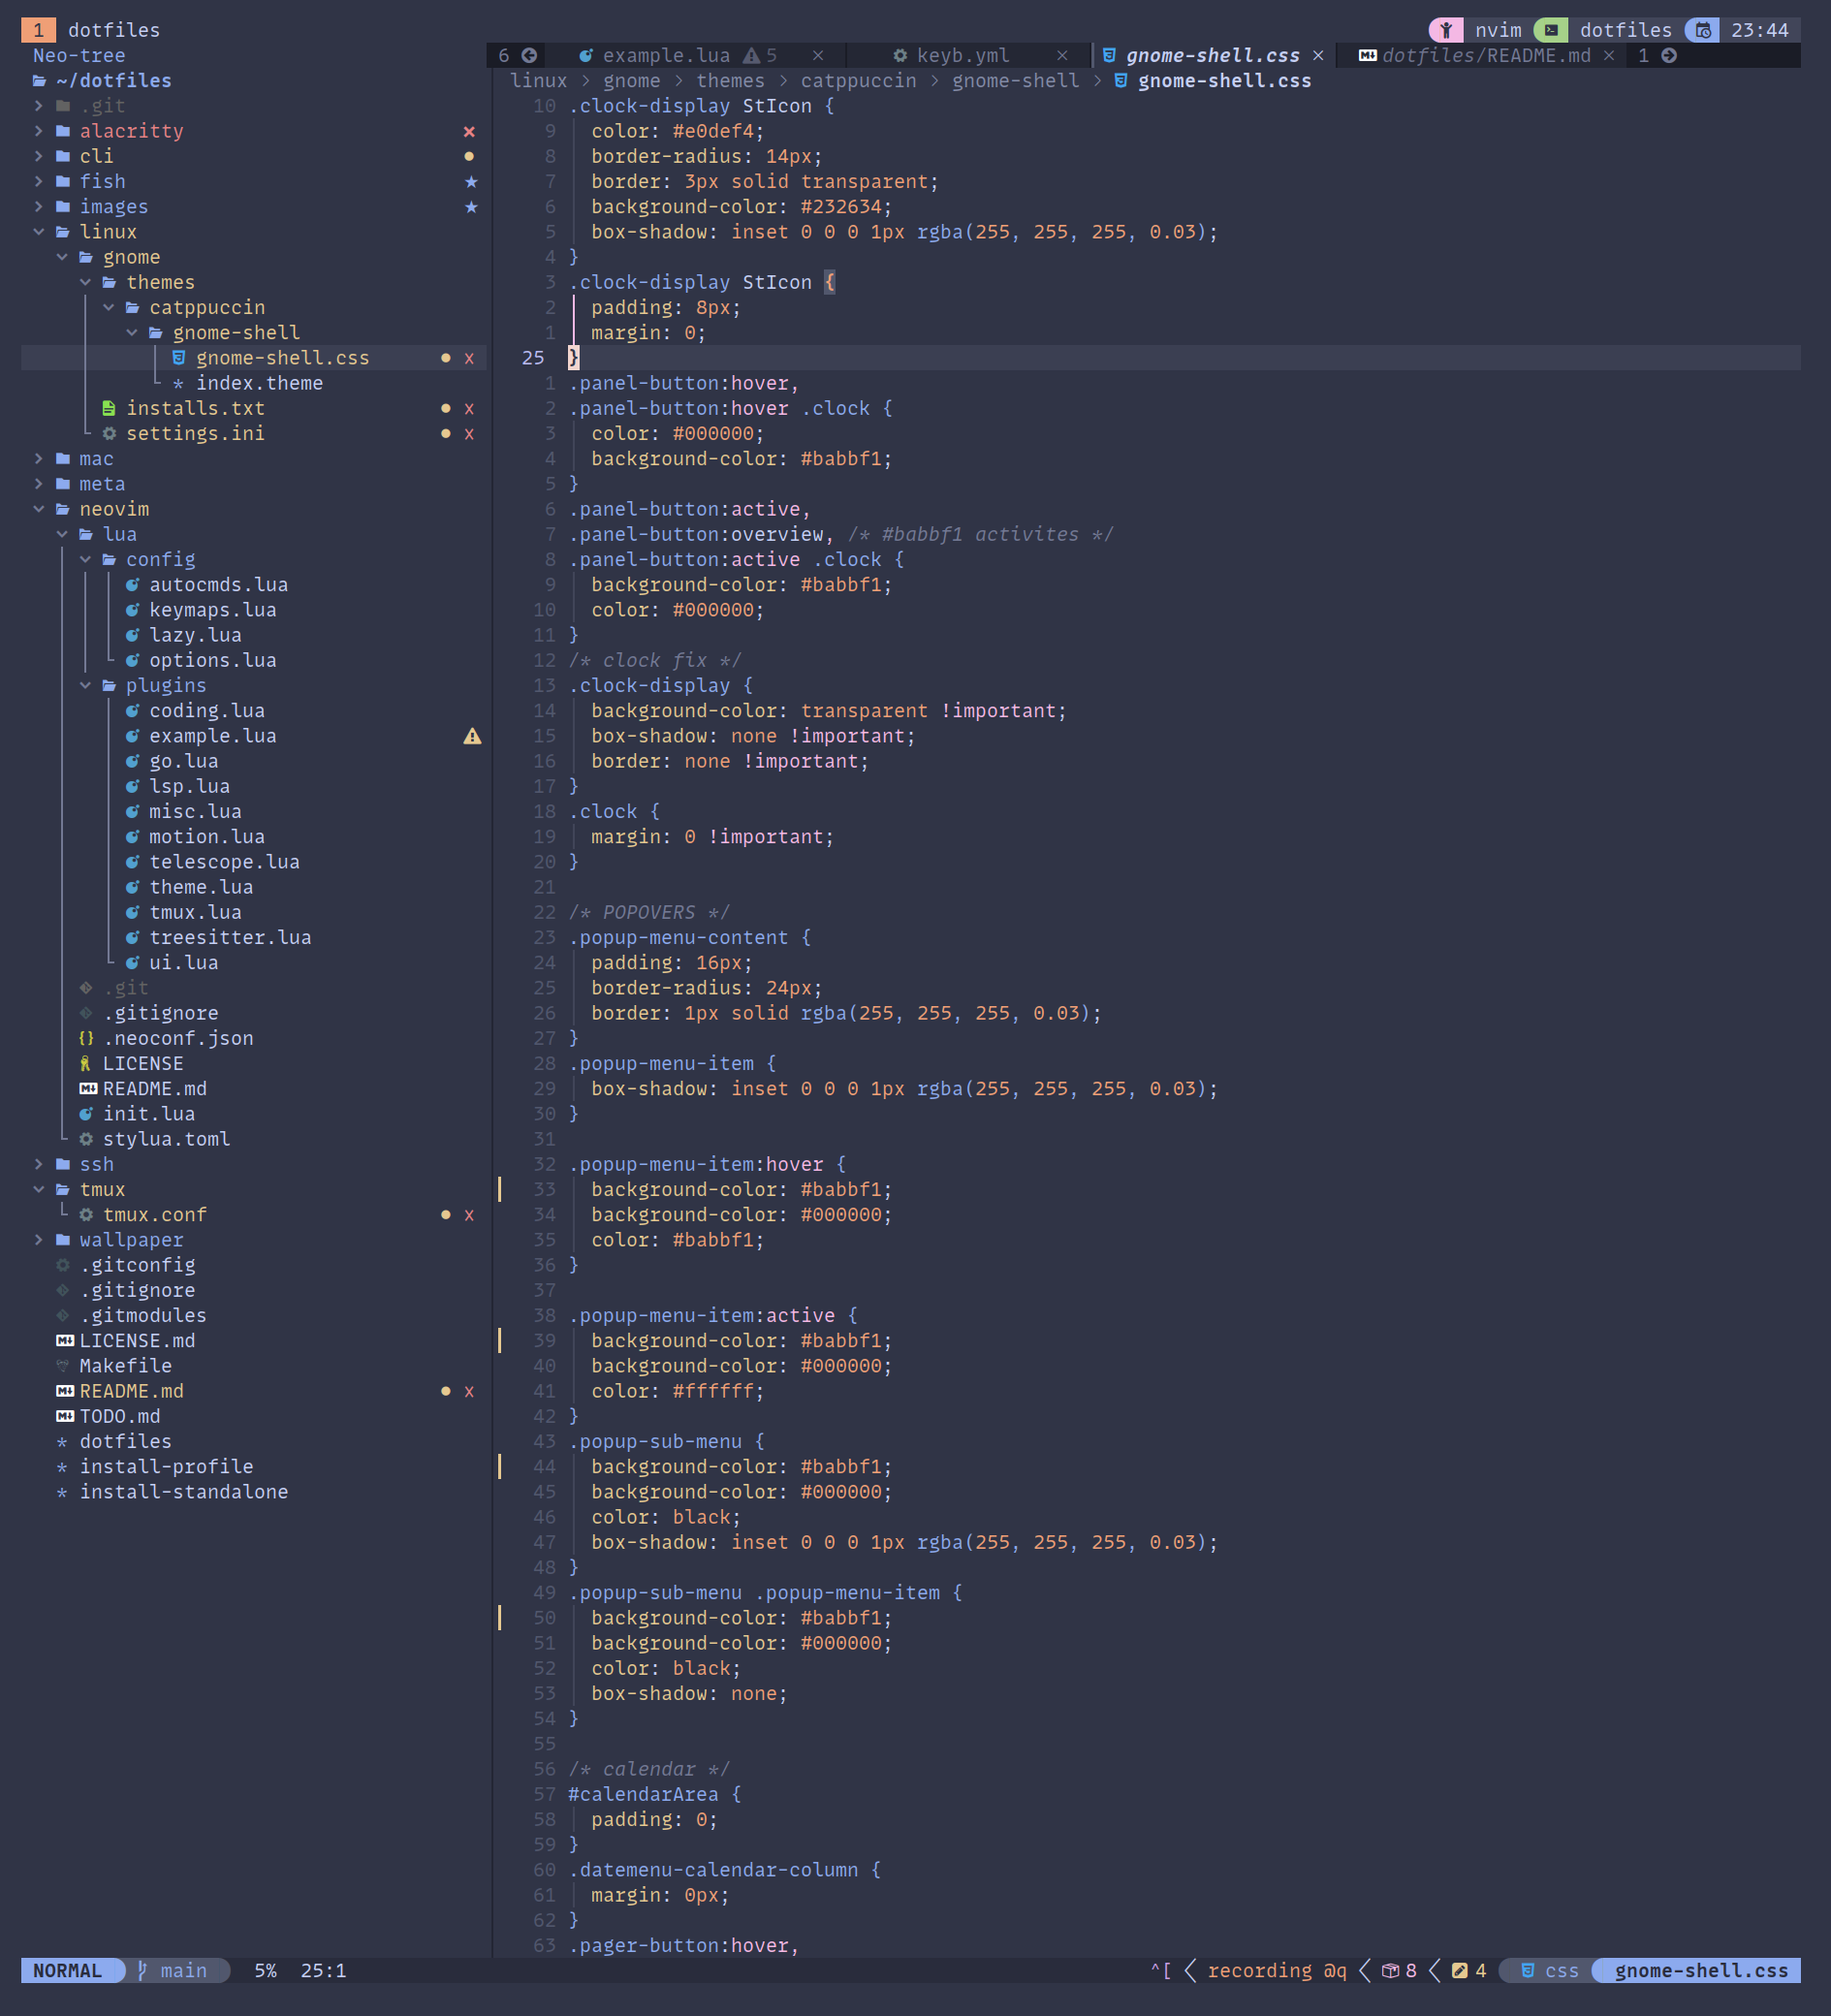Image resolution: width=1831 pixels, height=2016 pixels.
Task: Click the #e0def4 color value in code
Action: tap(712, 131)
